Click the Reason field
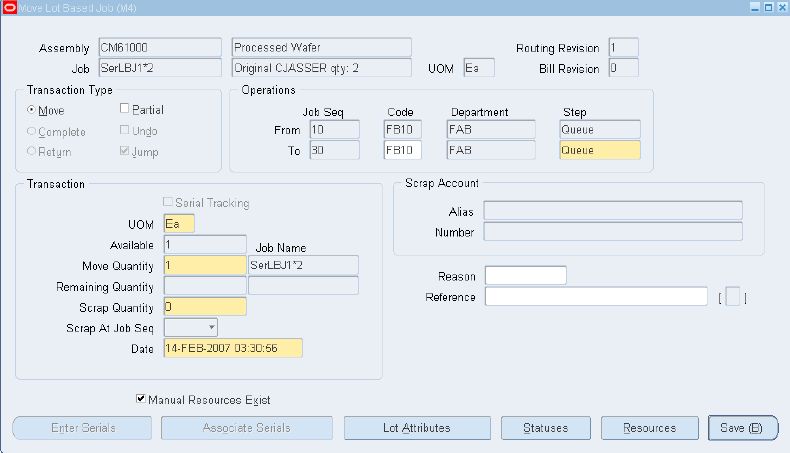790x453 pixels. [x=525, y=276]
